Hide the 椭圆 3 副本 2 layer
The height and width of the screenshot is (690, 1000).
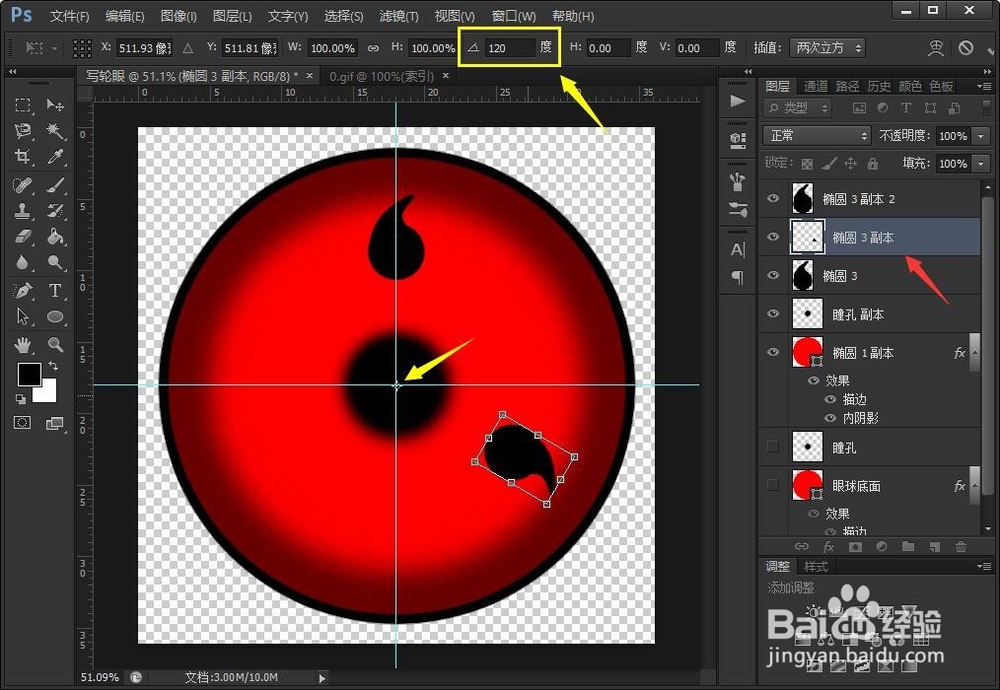(x=773, y=198)
